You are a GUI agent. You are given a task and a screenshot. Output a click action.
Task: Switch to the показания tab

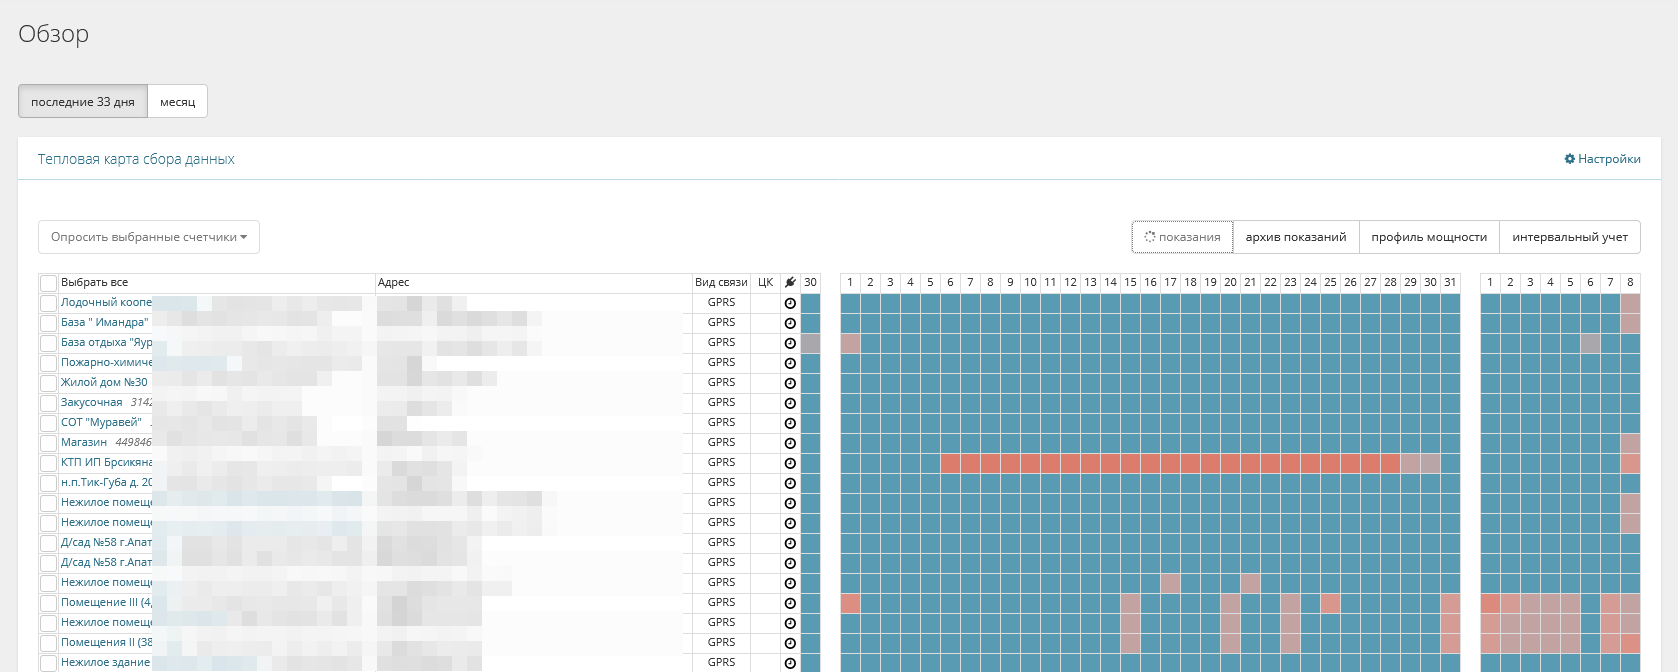pyautogui.click(x=1182, y=237)
